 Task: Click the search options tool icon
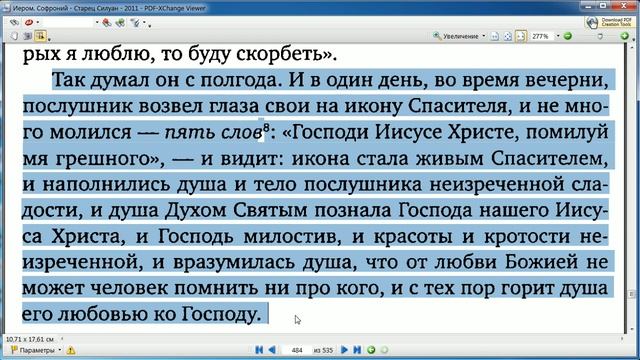click(x=135, y=23)
